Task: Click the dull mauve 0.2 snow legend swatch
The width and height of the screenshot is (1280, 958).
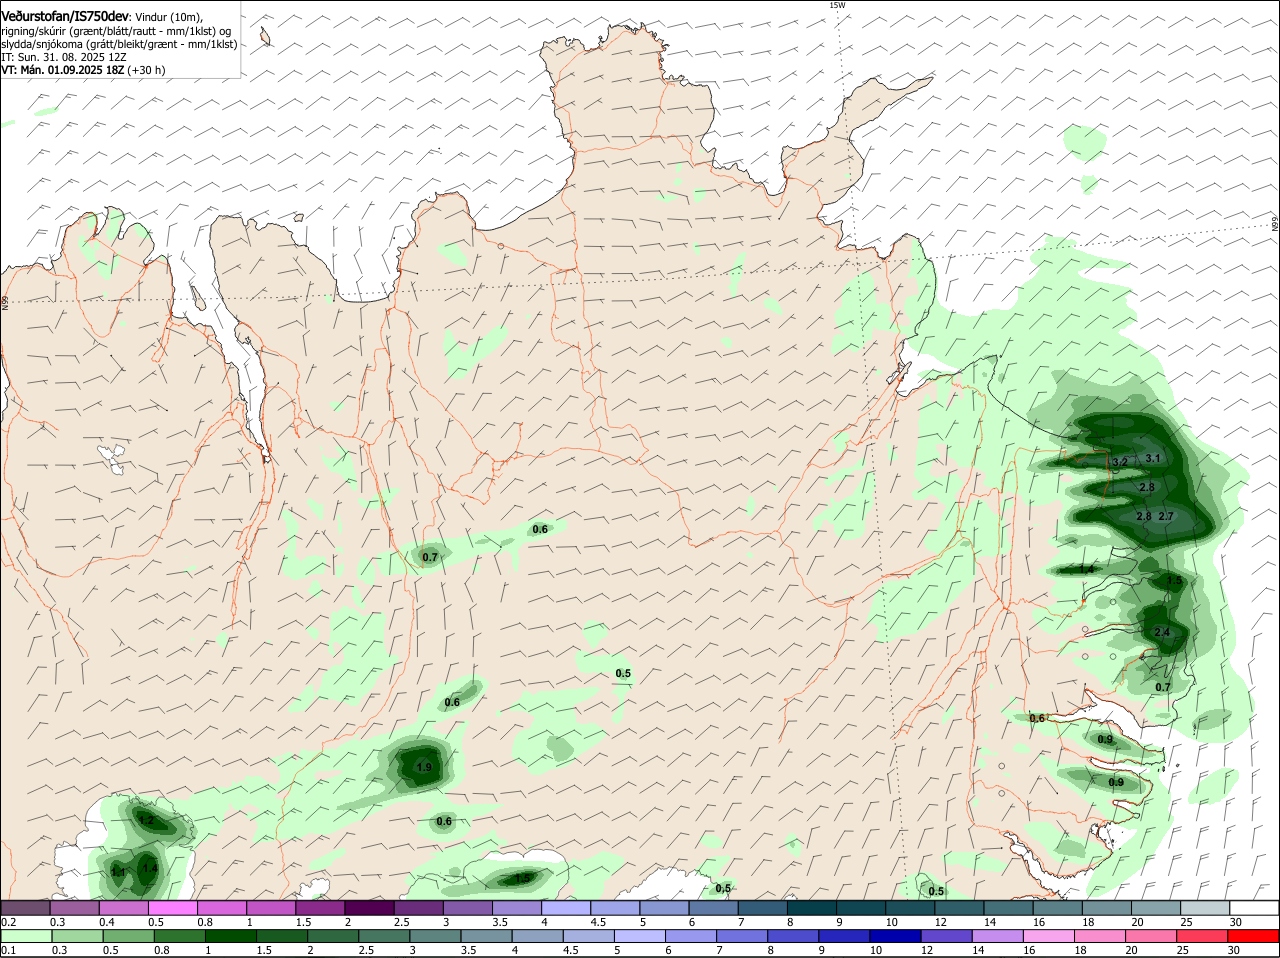Action: (25, 907)
